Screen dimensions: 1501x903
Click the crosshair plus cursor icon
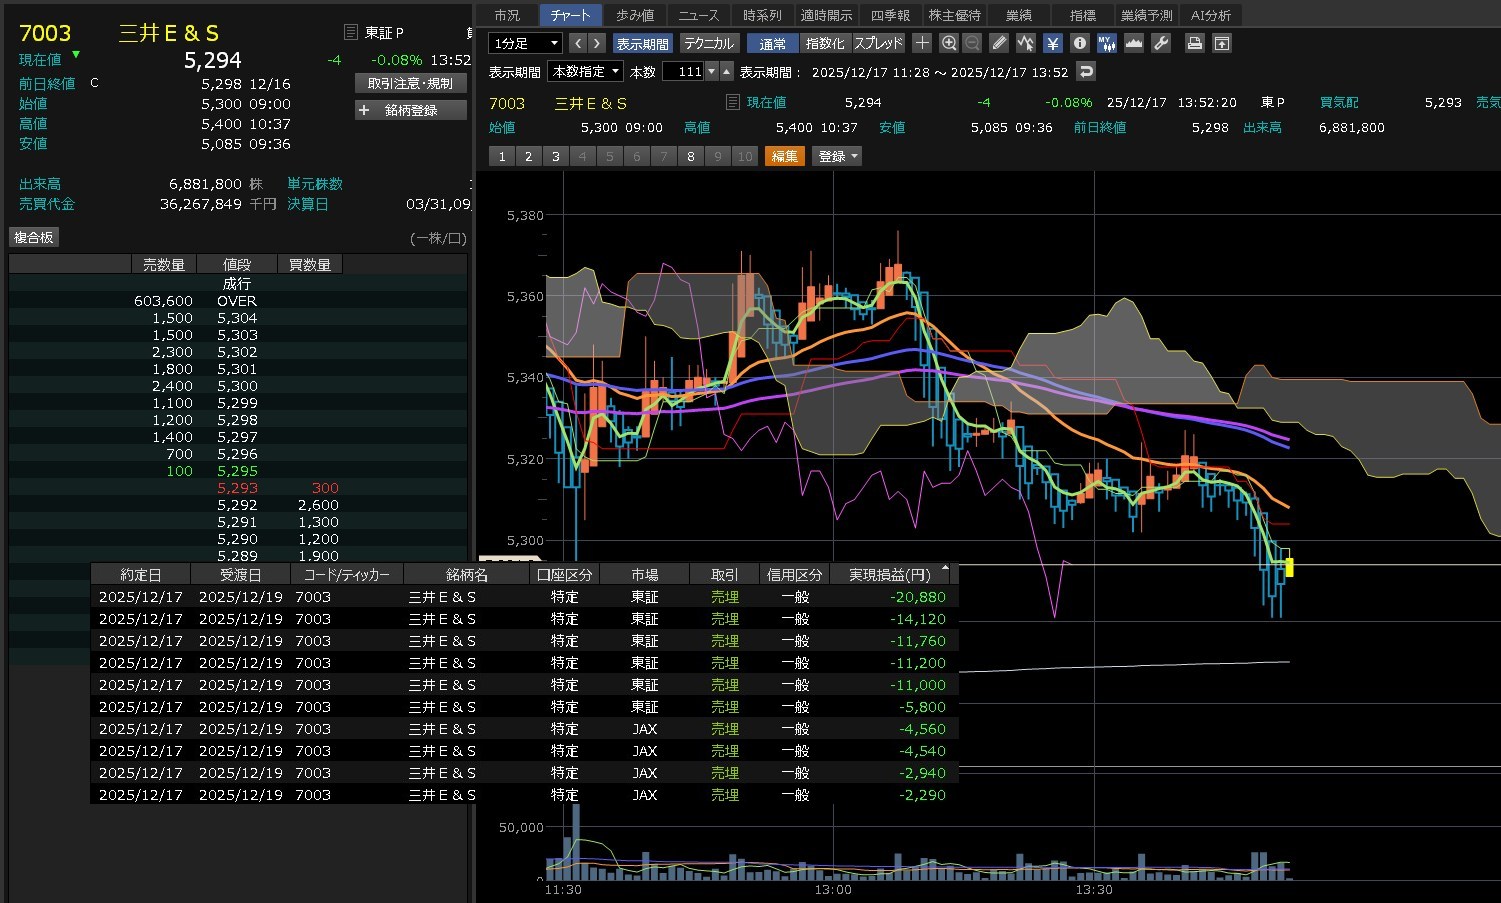[922, 43]
